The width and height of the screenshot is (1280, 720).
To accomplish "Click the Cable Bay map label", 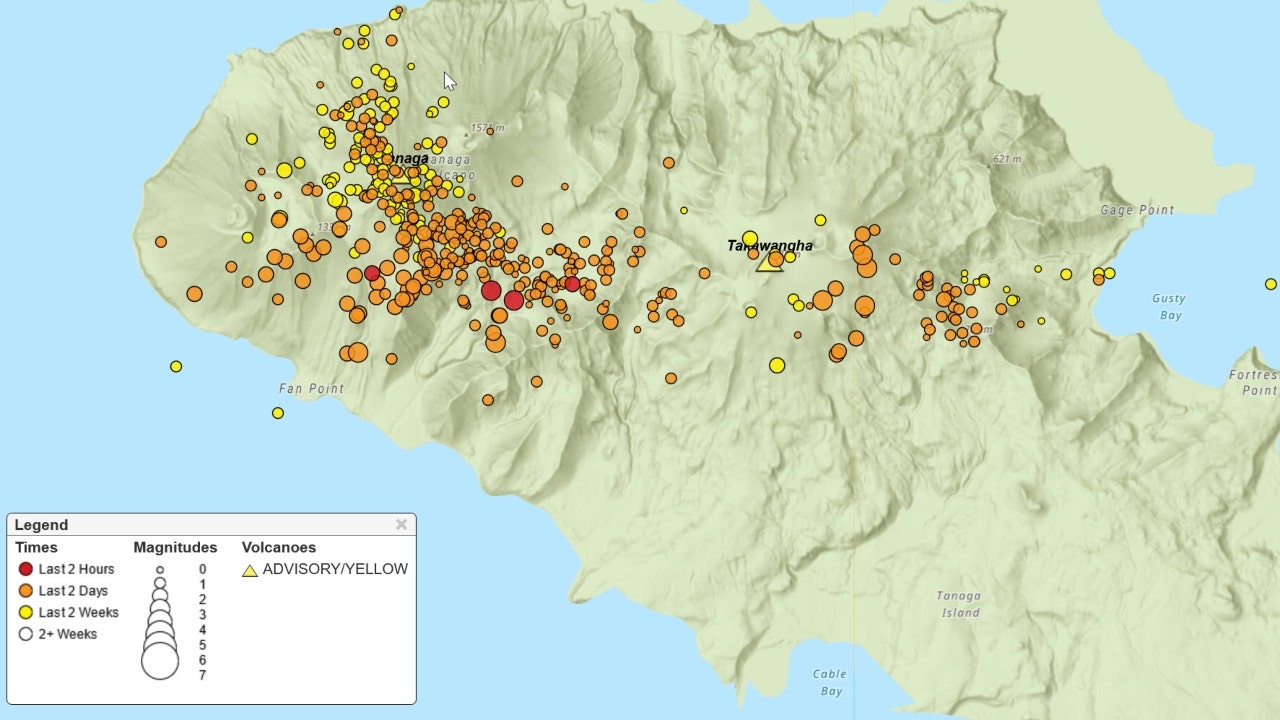I will 830,683.
